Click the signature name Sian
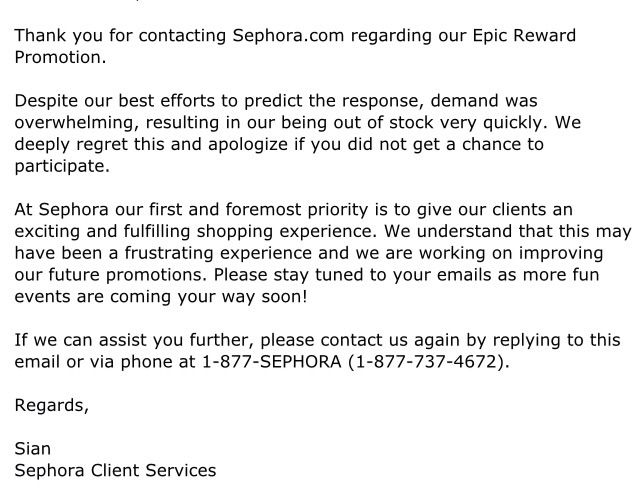Screen dimensions: 640x498 tap(33, 449)
